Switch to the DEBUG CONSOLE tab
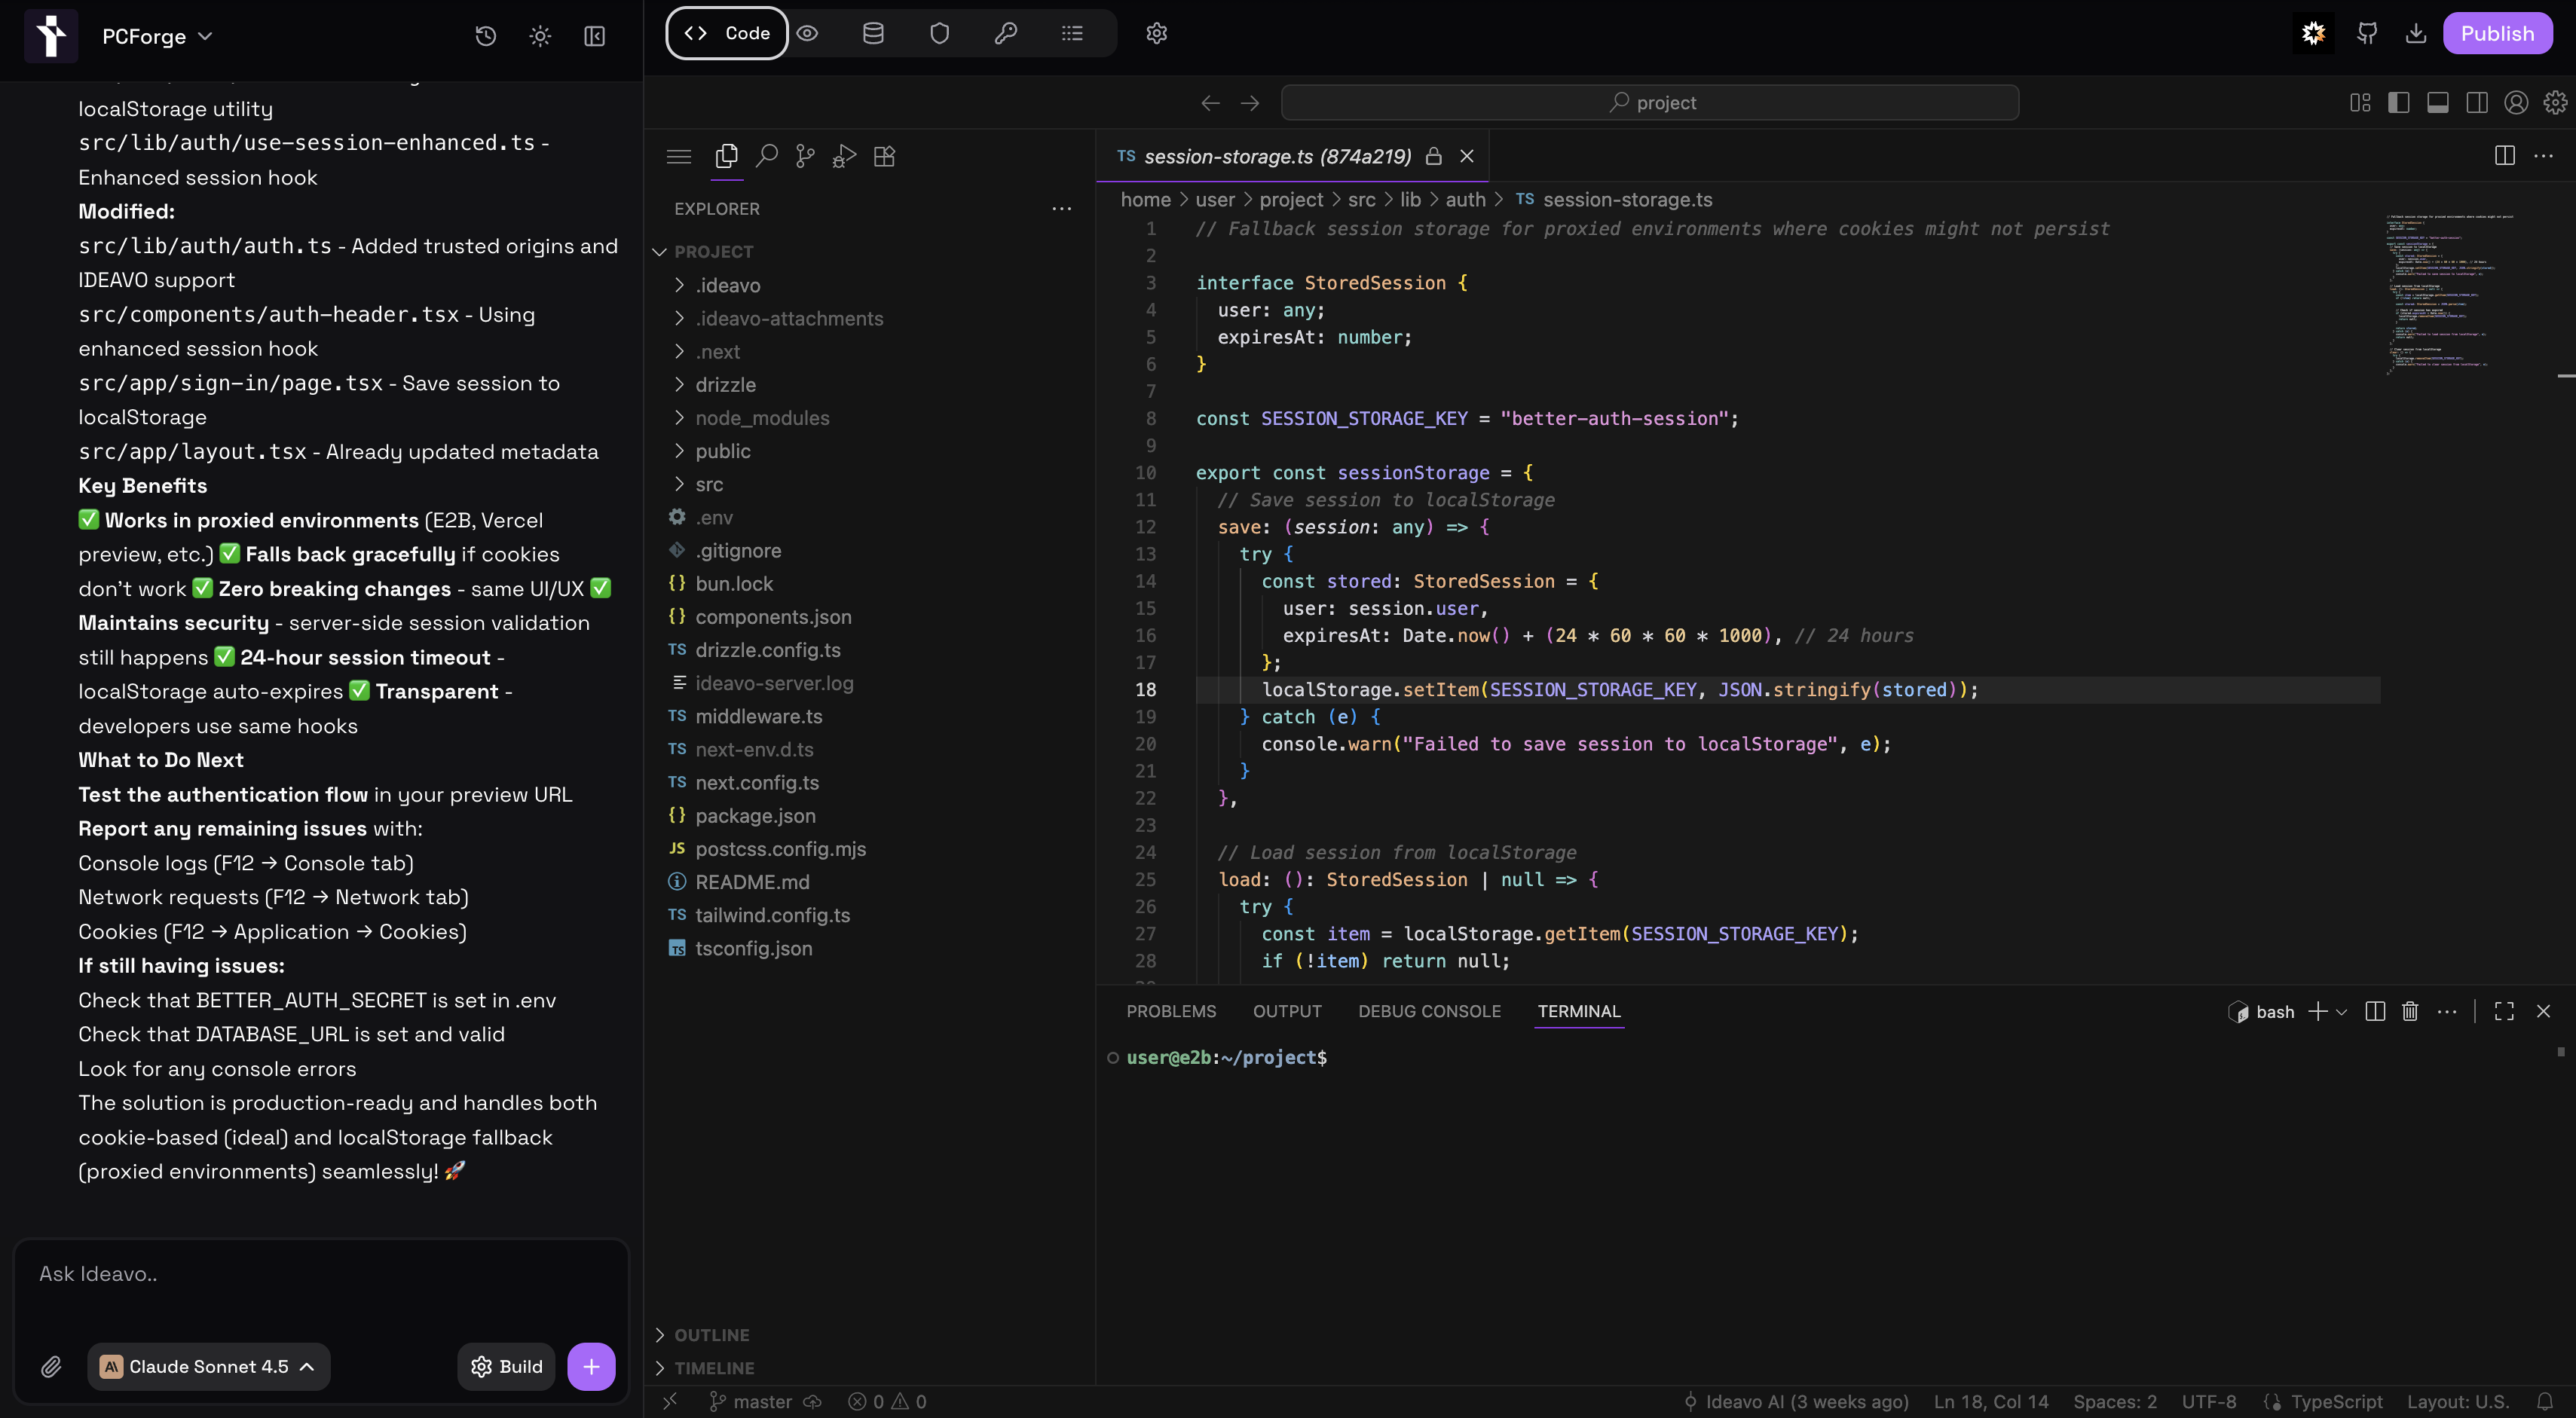 tap(1429, 1011)
